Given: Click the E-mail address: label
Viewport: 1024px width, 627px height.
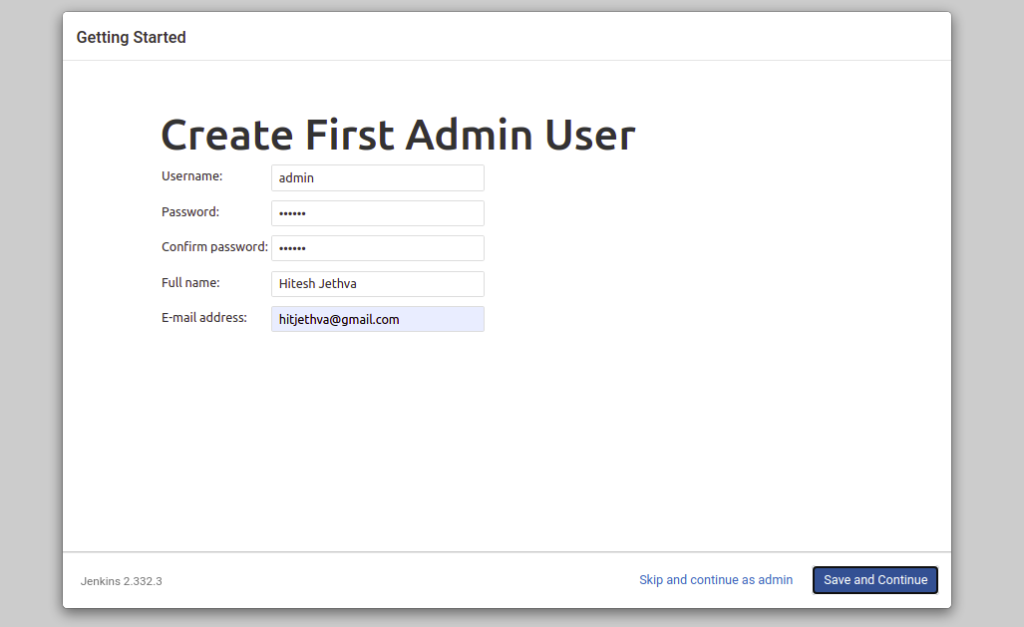Looking at the screenshot, I should pos(204,317).
